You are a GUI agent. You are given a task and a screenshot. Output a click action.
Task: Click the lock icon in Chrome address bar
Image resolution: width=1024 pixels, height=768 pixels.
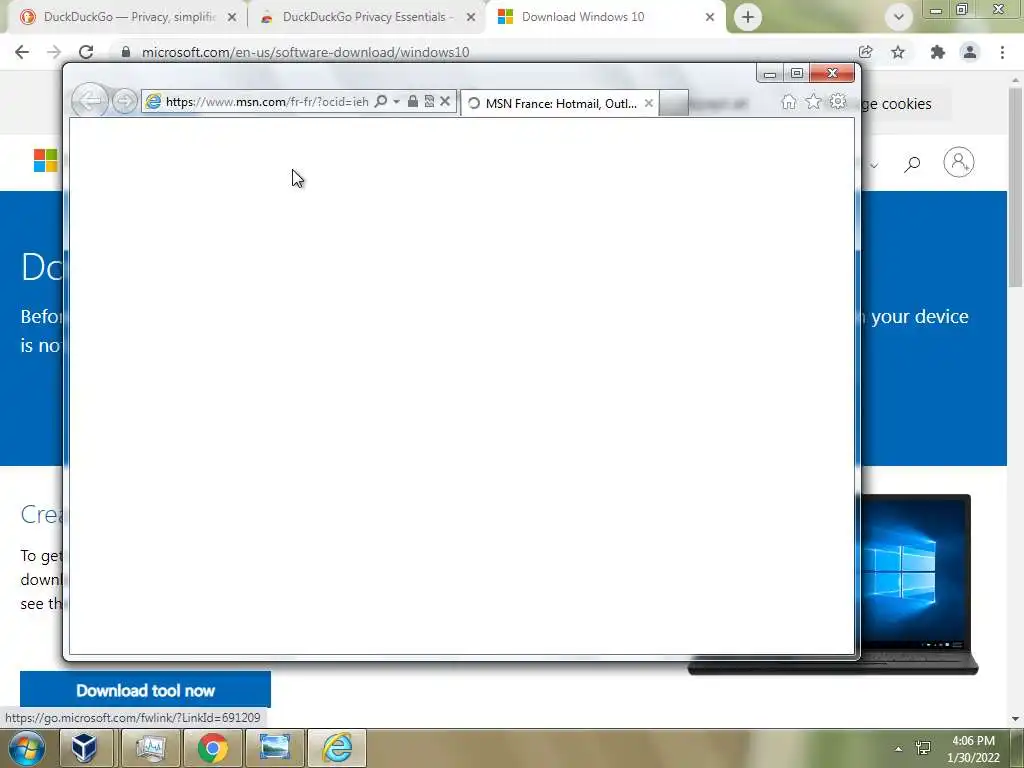[126, 52]
